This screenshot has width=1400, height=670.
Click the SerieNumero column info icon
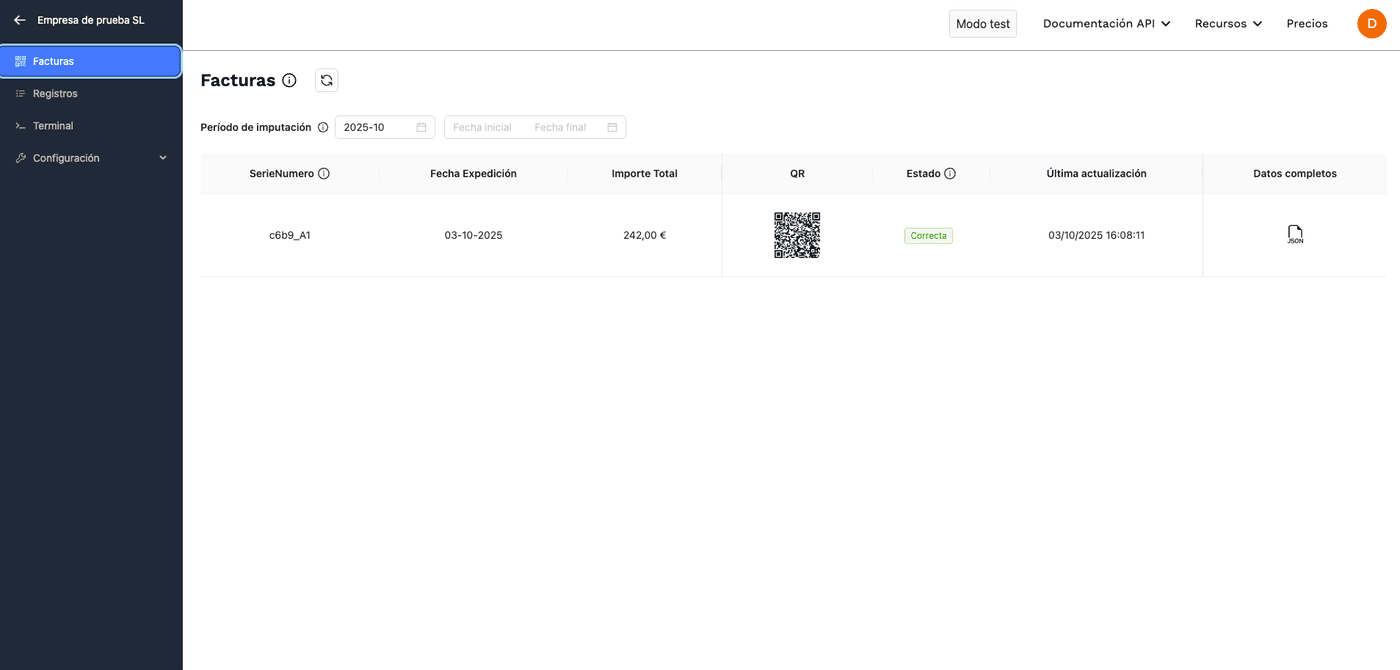pos(324,174)
